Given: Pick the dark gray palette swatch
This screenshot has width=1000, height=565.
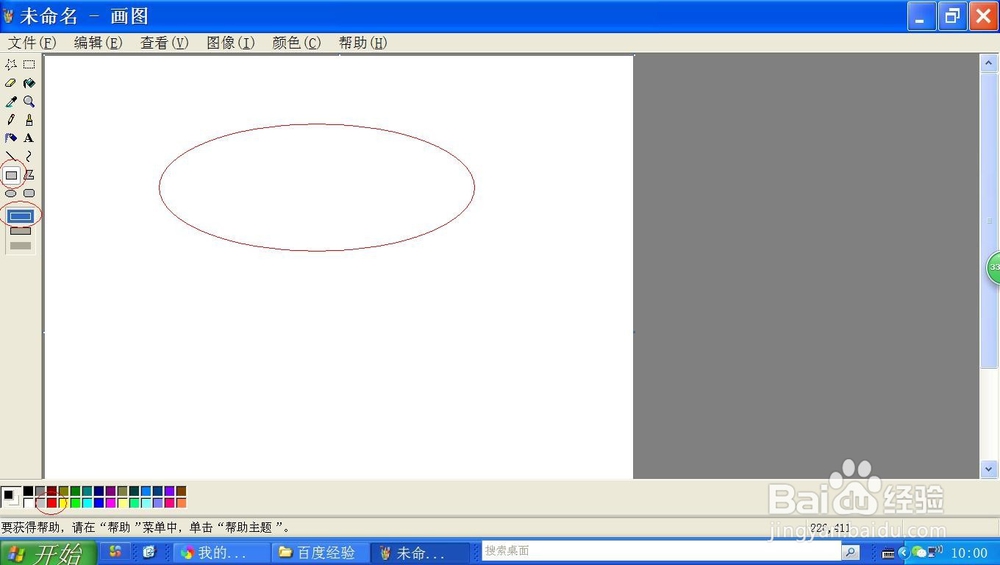Looking at the screenshot, I should [40, 491].
